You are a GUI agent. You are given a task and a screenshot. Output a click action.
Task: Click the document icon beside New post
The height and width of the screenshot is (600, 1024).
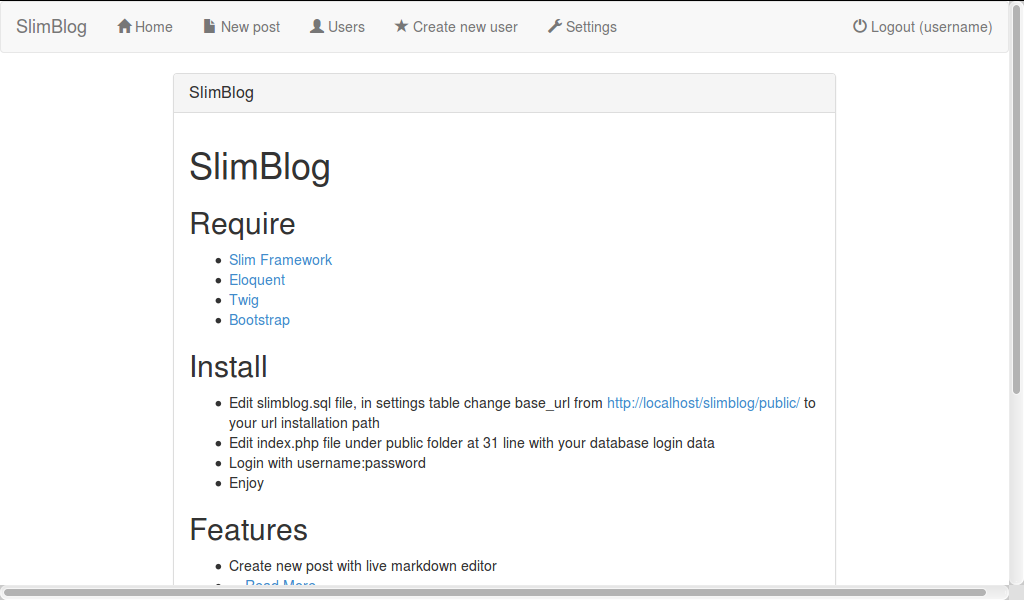[209, 26]
